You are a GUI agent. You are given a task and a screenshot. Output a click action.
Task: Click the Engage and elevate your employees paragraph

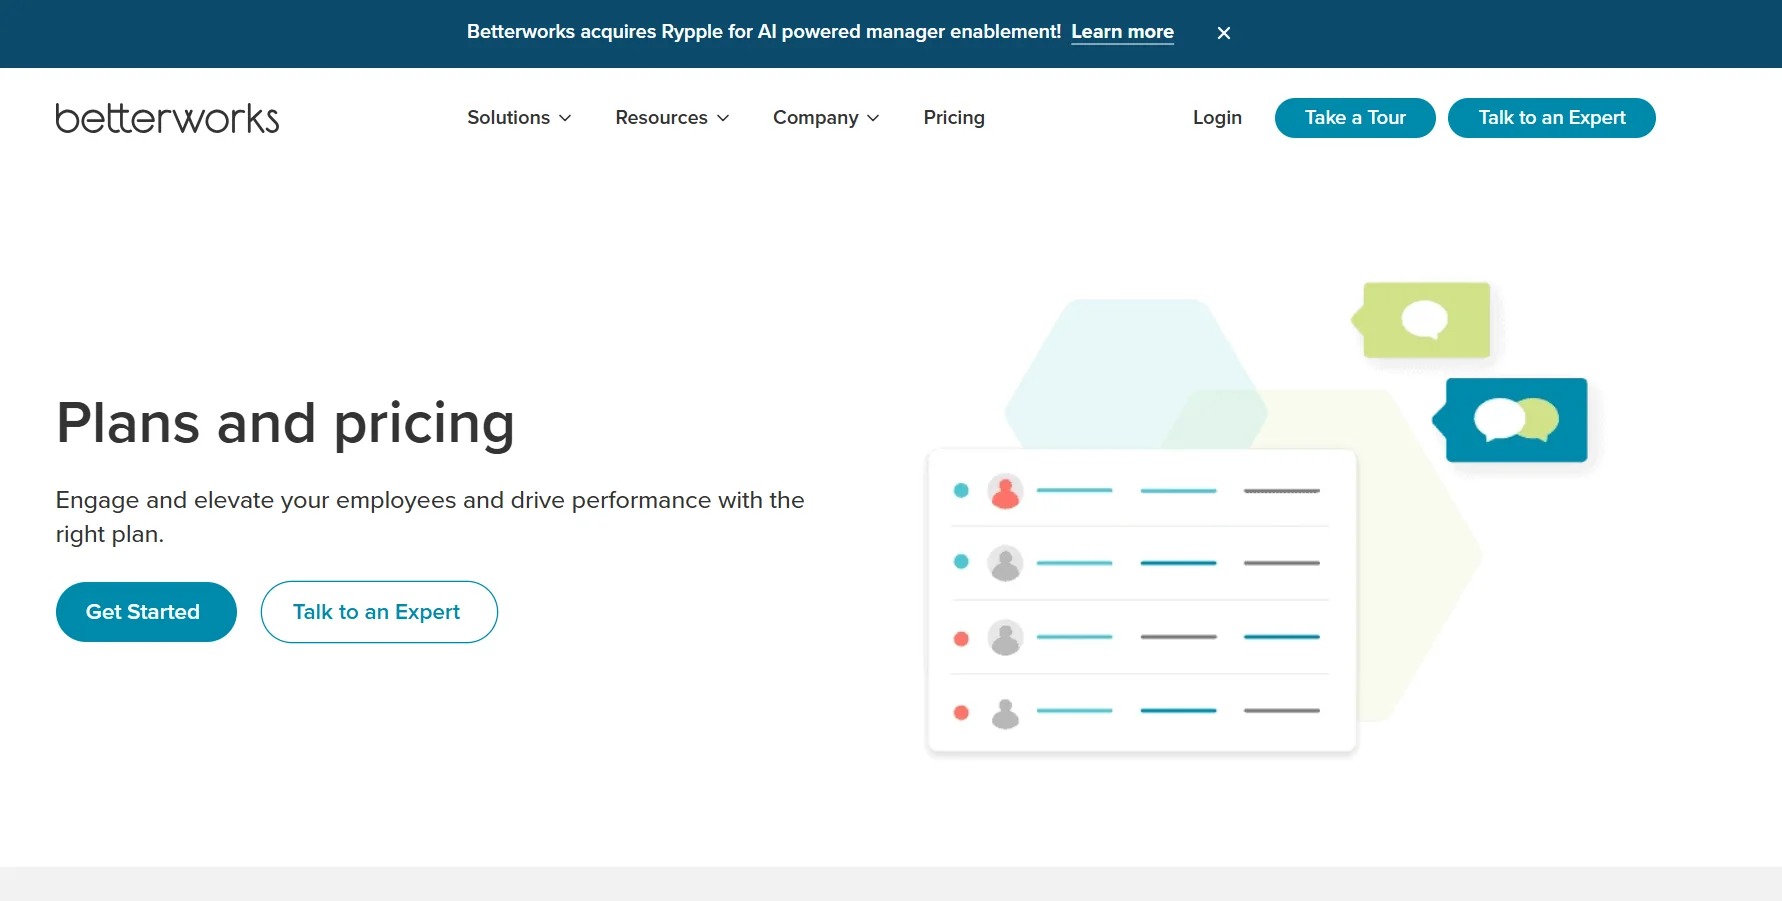[x=430, y=517]
